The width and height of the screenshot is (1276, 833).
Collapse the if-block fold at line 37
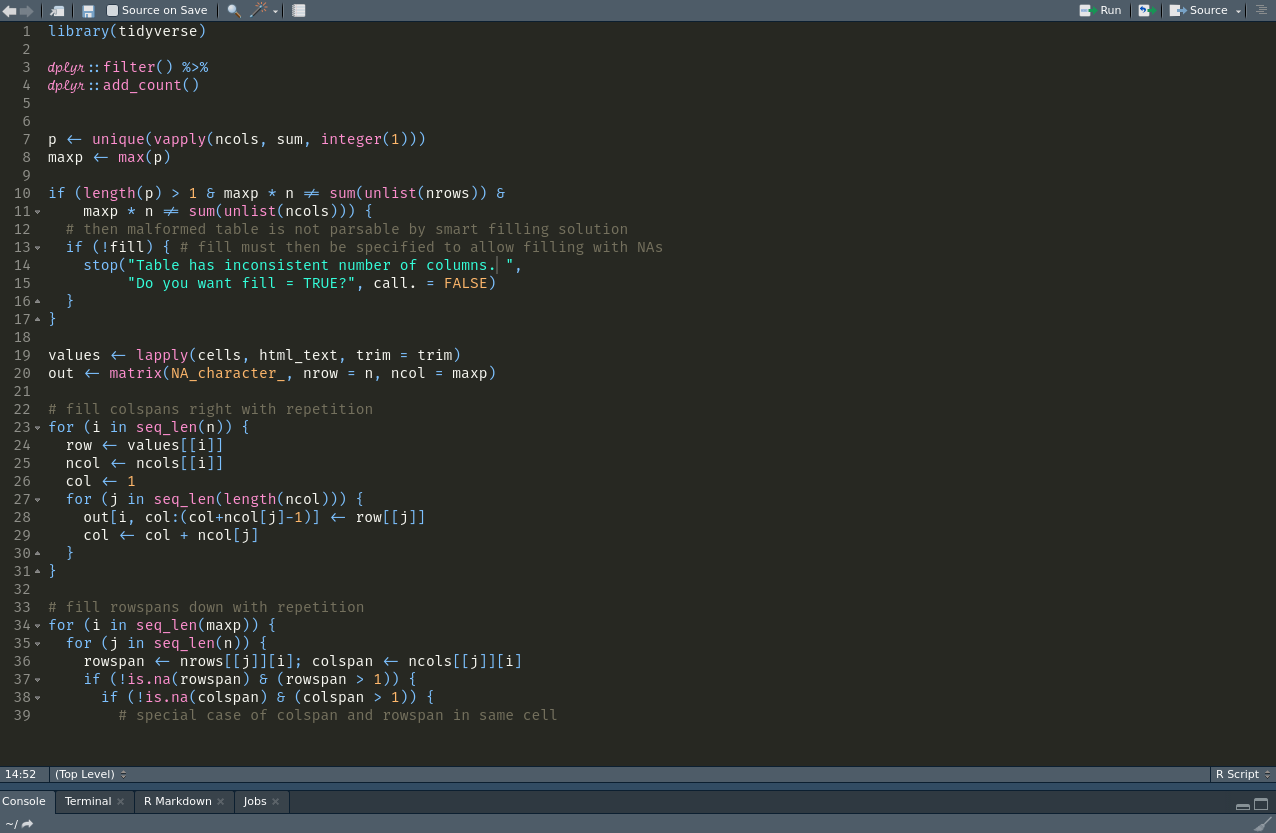(38, 680)
